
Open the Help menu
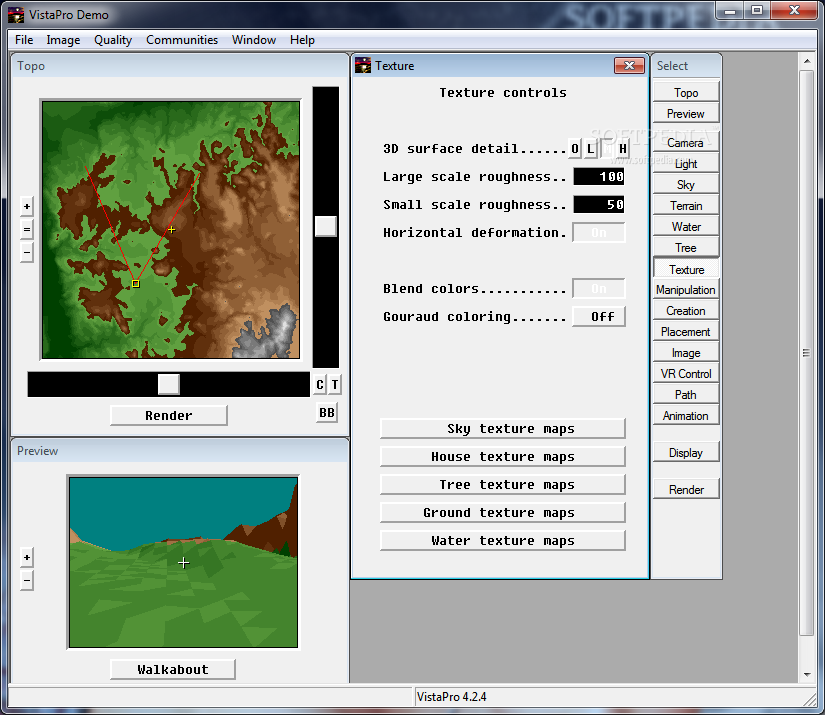tap(302, 40)
